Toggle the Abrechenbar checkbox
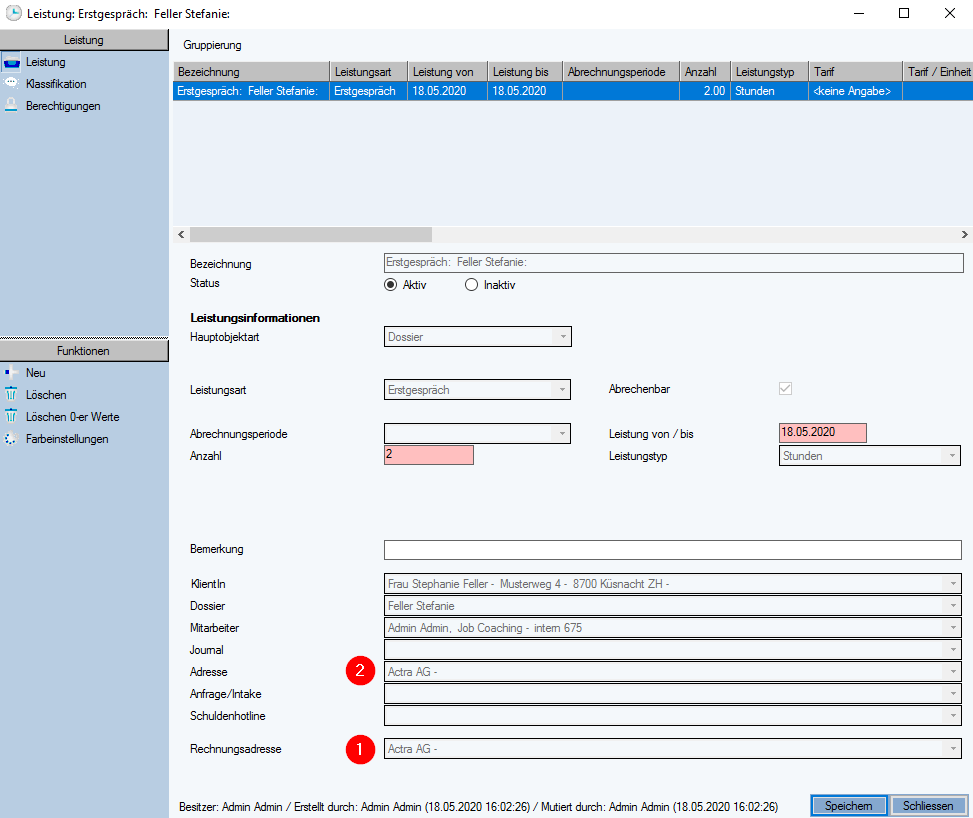Screen dimensions: 973x818 point(786,389)
